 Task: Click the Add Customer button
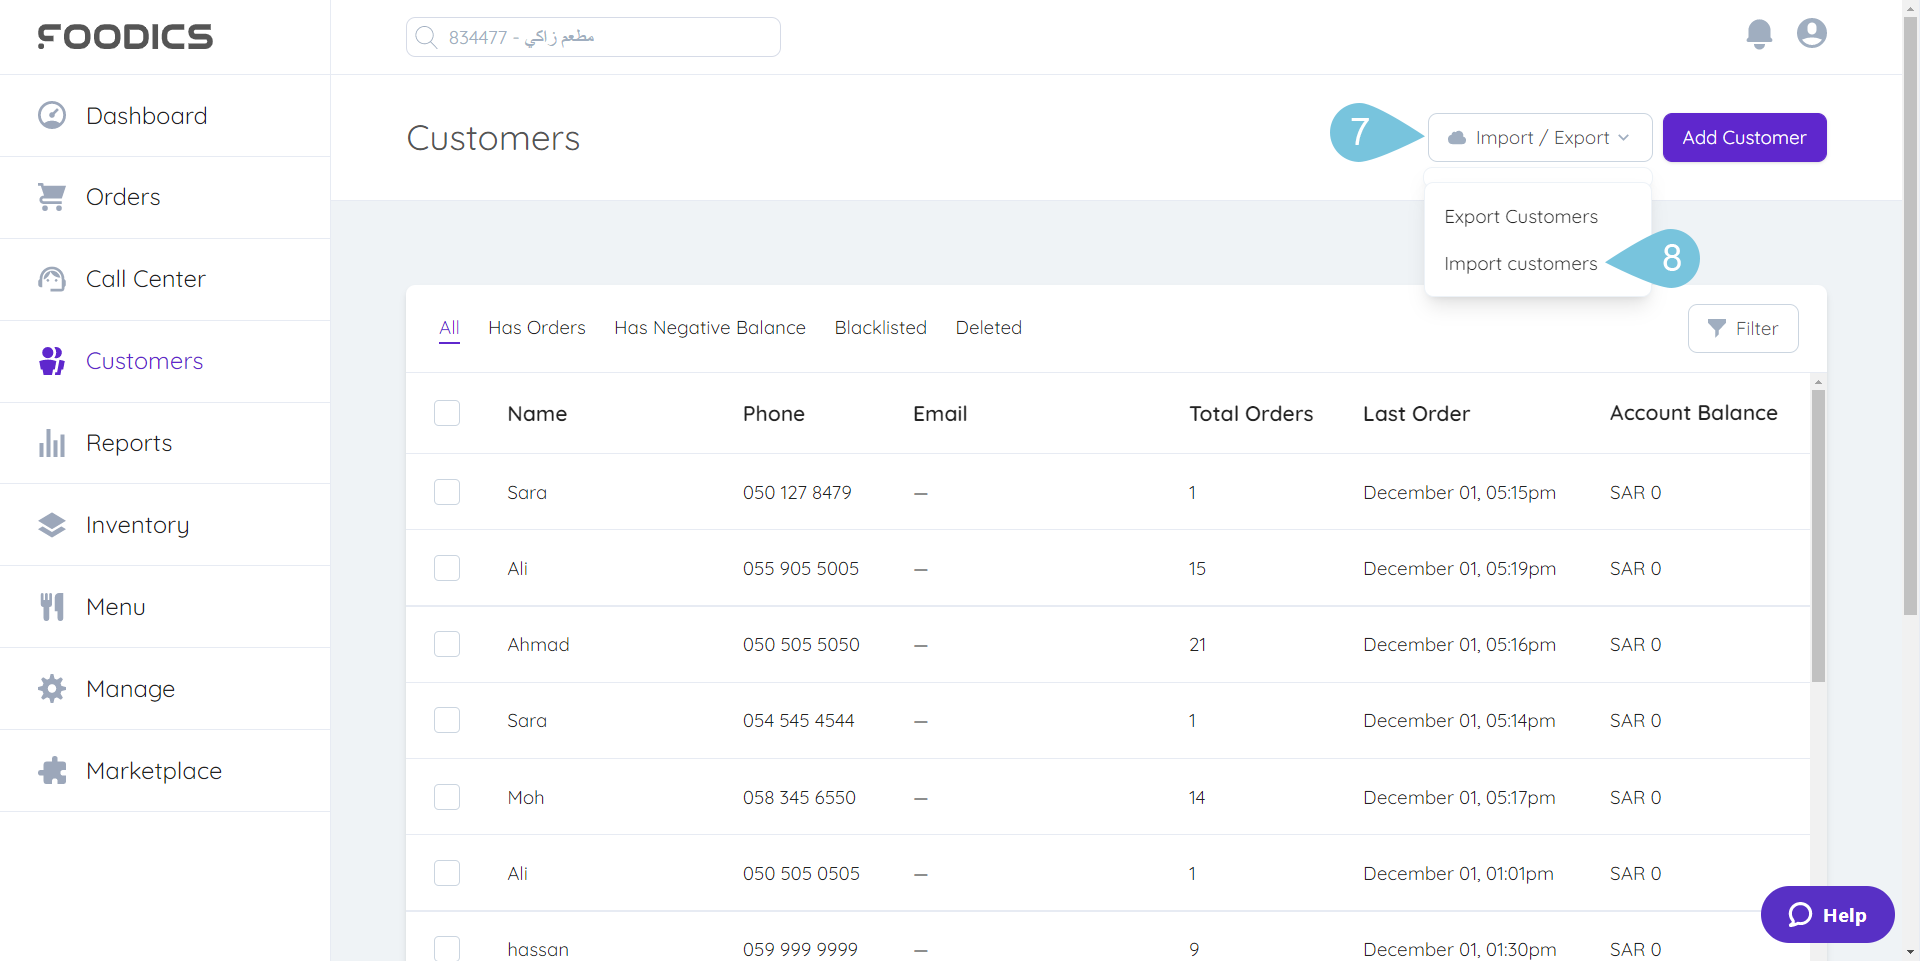point(1744,137)
